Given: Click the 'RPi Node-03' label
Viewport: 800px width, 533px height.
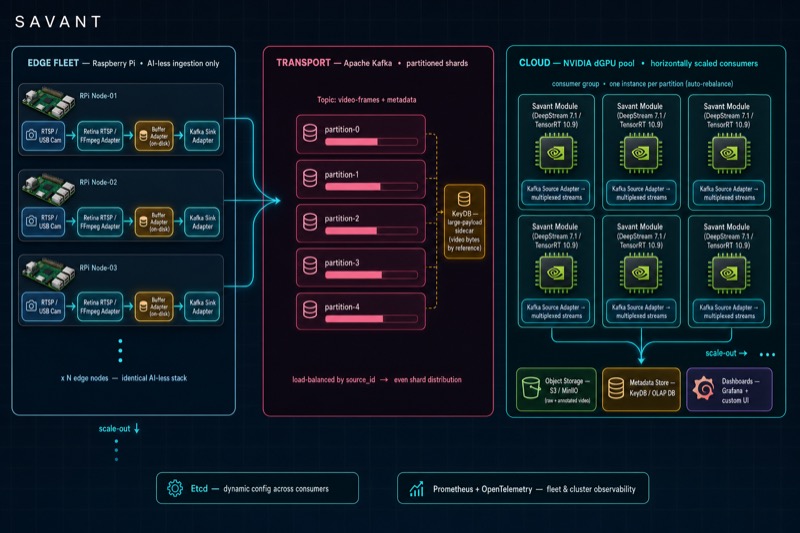Looking at the screenshot, I should point(98,268).
